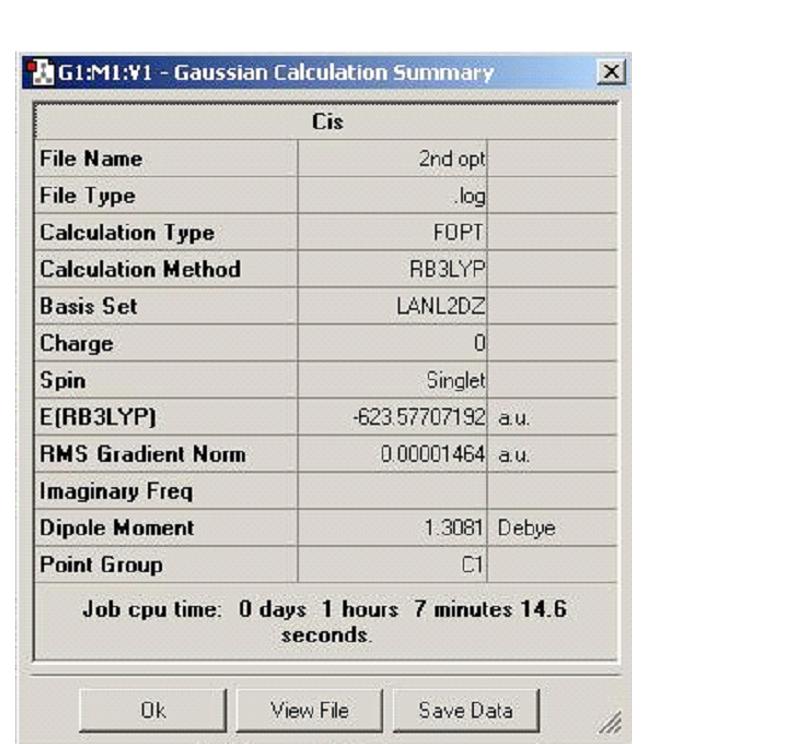Select the 'LANL2DZ' basis set value
This screenshot has width=796, height=744.
[441, 307]
